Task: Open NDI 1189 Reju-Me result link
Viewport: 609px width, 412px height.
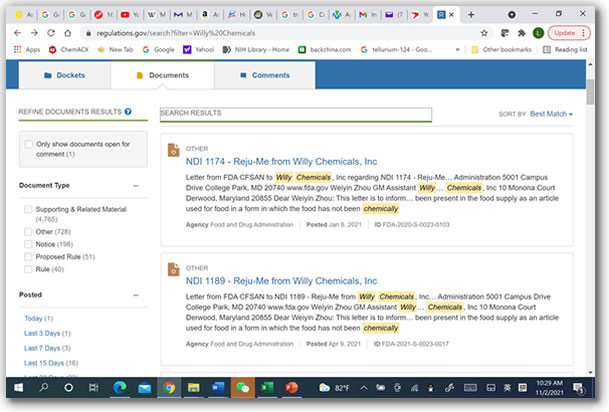Action: tap(281, 281)
